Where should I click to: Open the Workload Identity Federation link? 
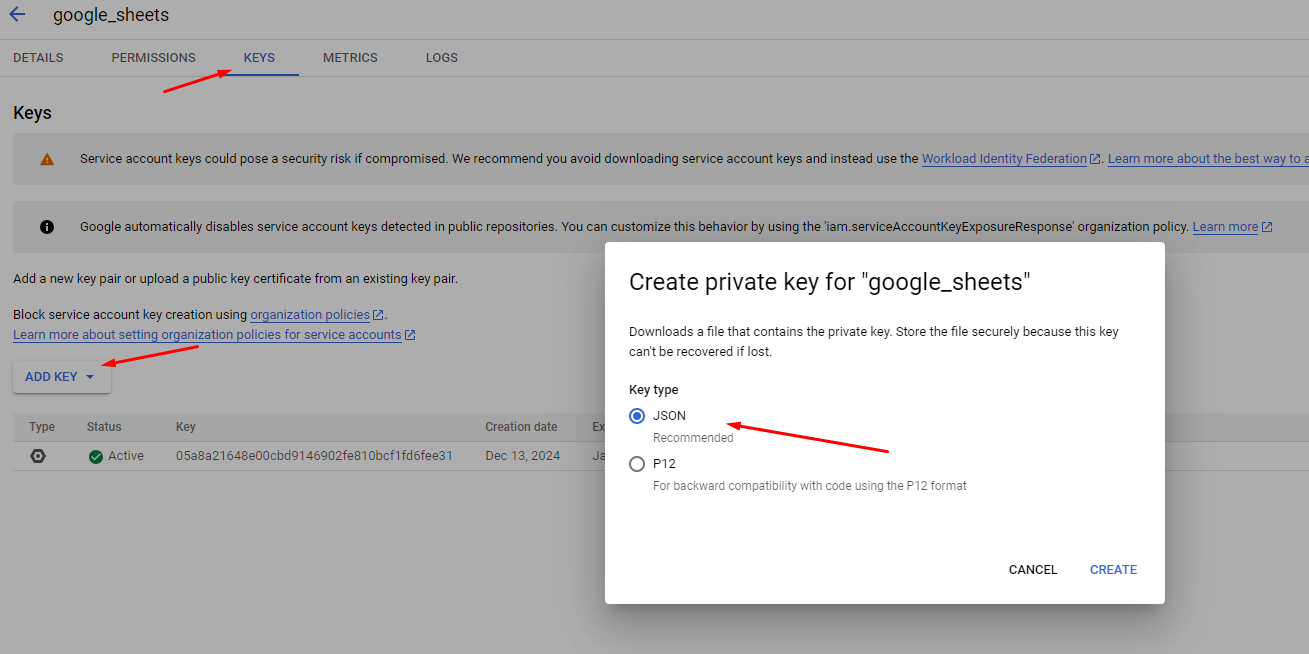(1005, 158)
